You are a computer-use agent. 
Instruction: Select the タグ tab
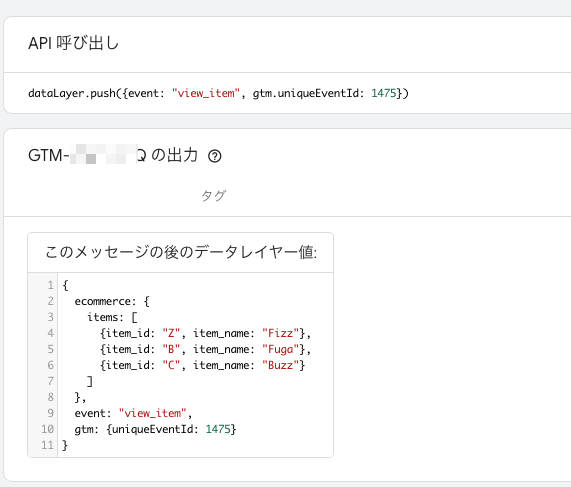tap(213, 196)
